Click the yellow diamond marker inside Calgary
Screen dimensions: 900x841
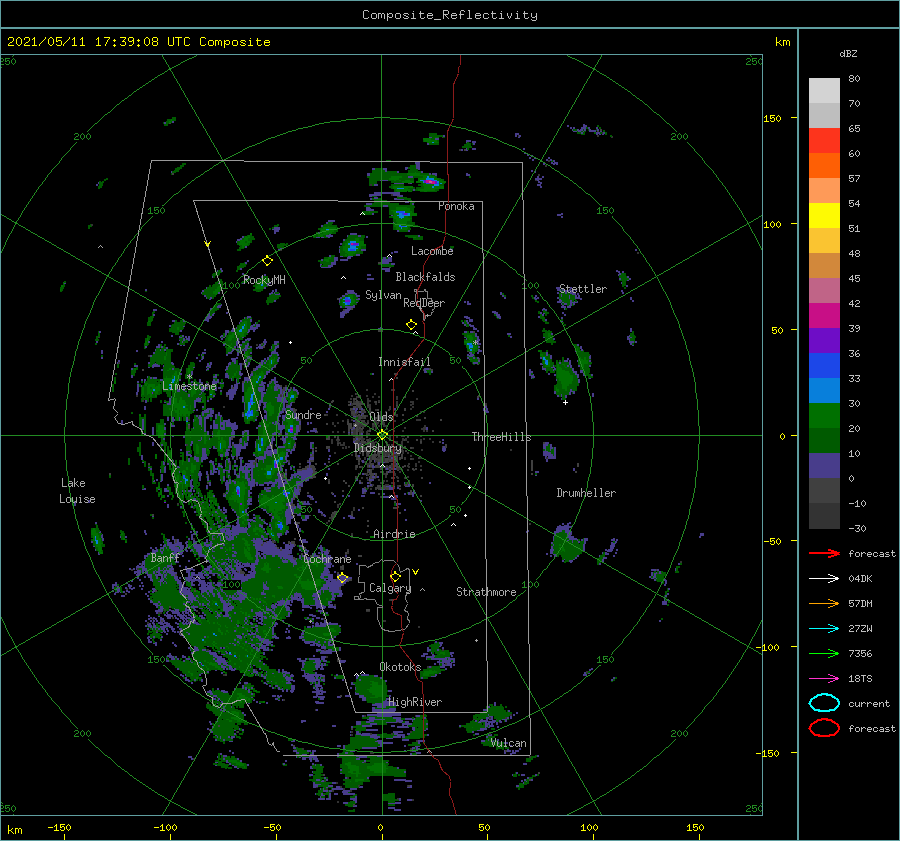(395, 576)
